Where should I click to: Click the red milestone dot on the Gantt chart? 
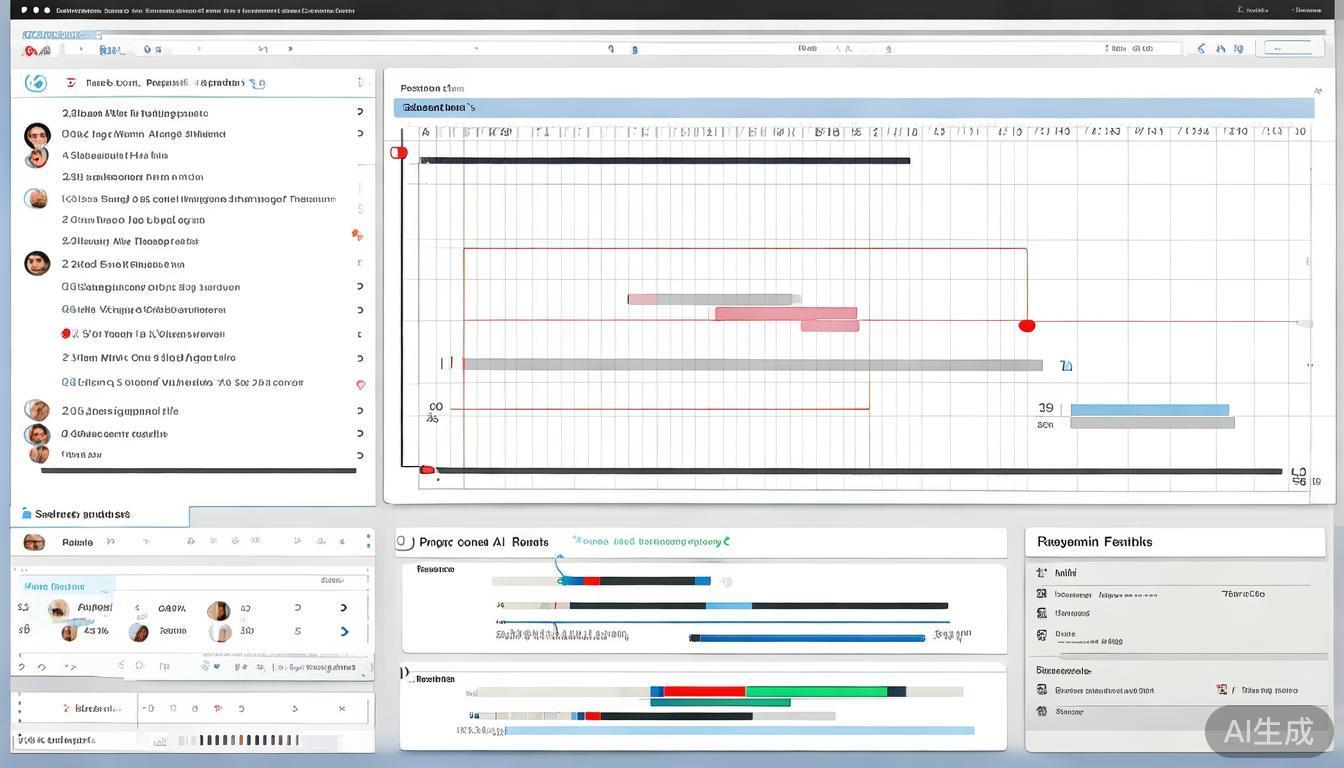tap(1026, 325)
